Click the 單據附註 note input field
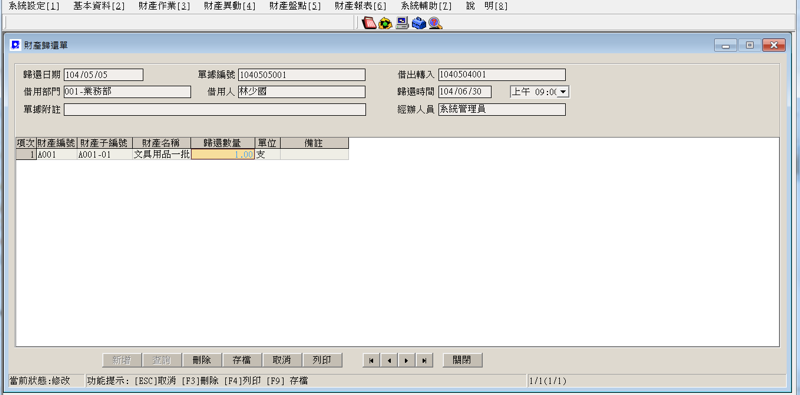 215,110
